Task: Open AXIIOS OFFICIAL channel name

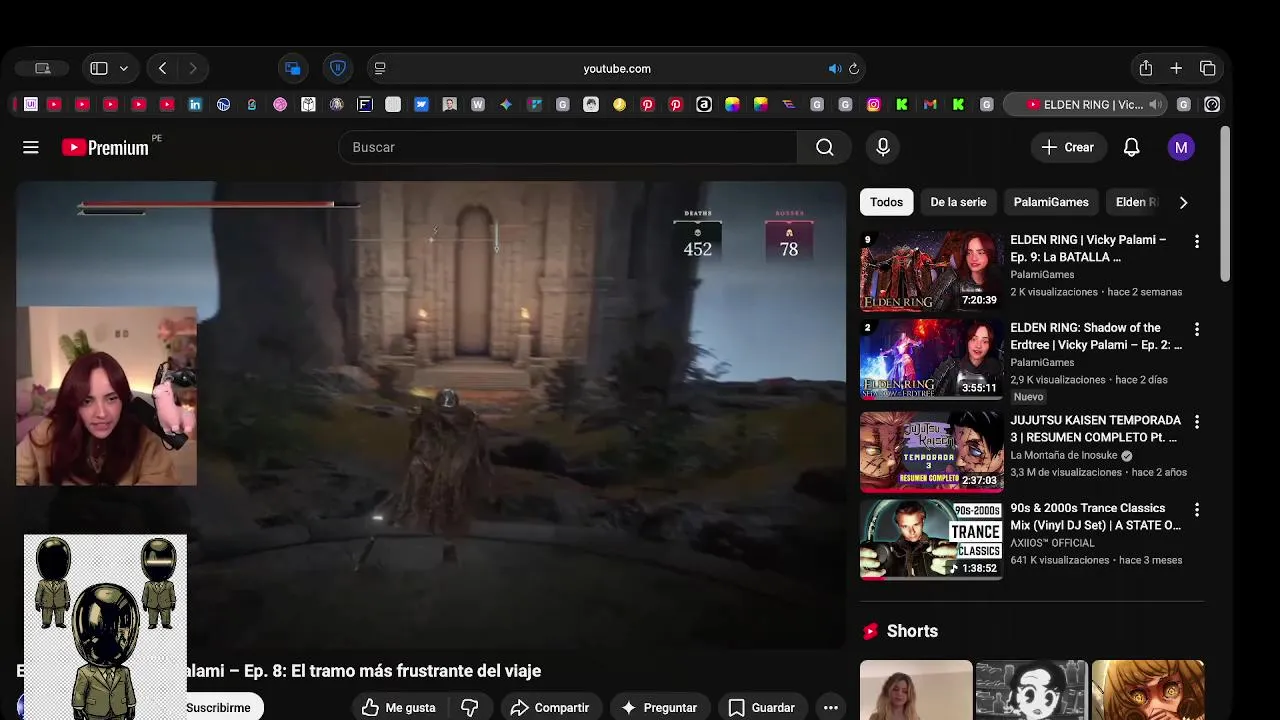Action: pos(1052,543)
